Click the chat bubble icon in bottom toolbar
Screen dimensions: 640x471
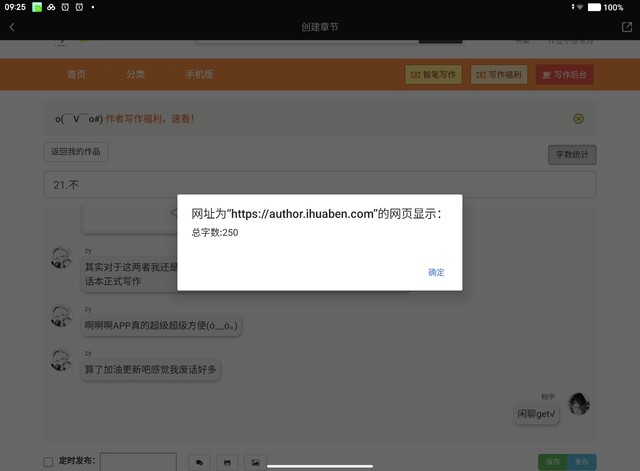click(199, 462)
